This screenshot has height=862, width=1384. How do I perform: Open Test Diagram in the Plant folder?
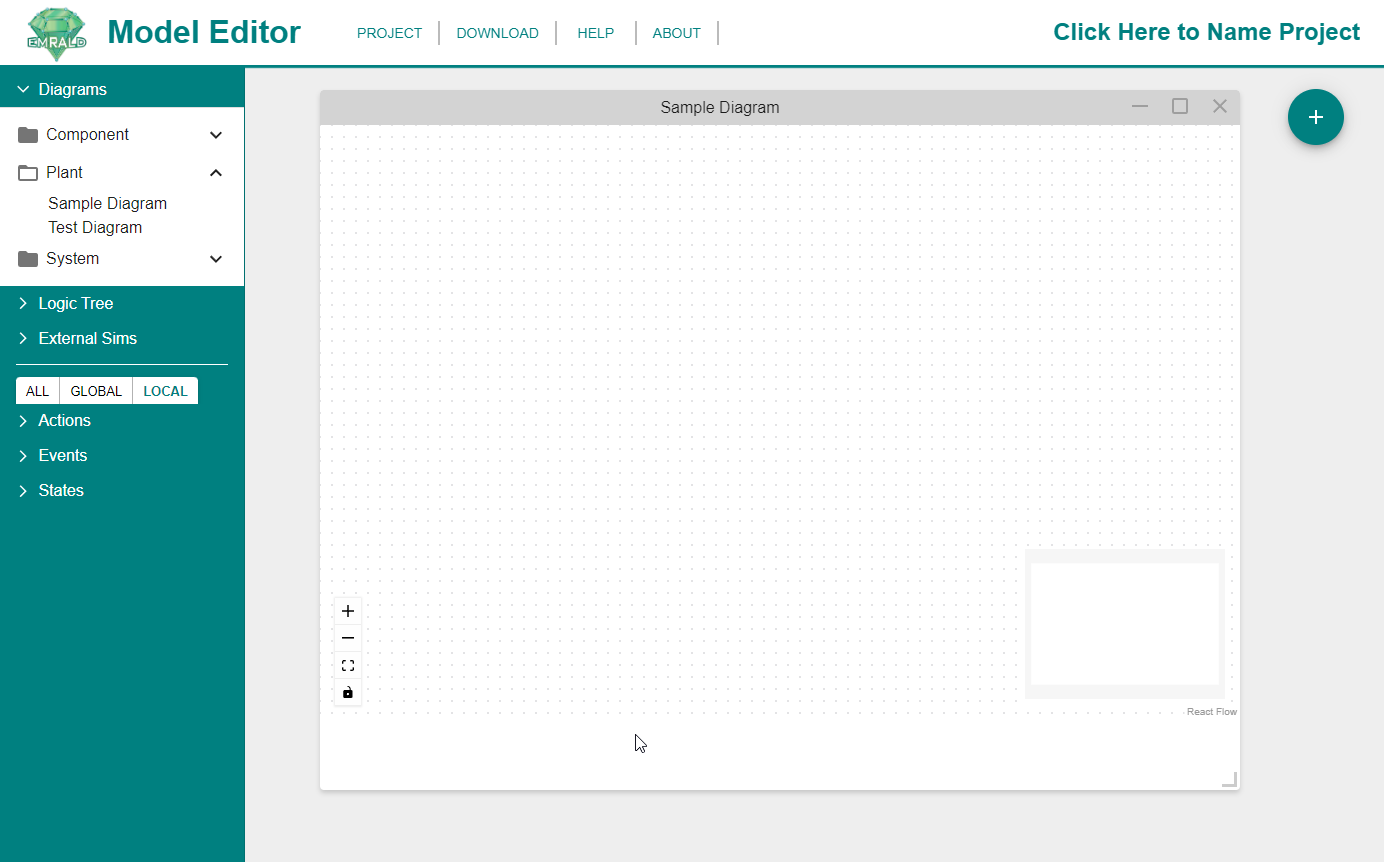pyautogui.click(x=95, y=227)
